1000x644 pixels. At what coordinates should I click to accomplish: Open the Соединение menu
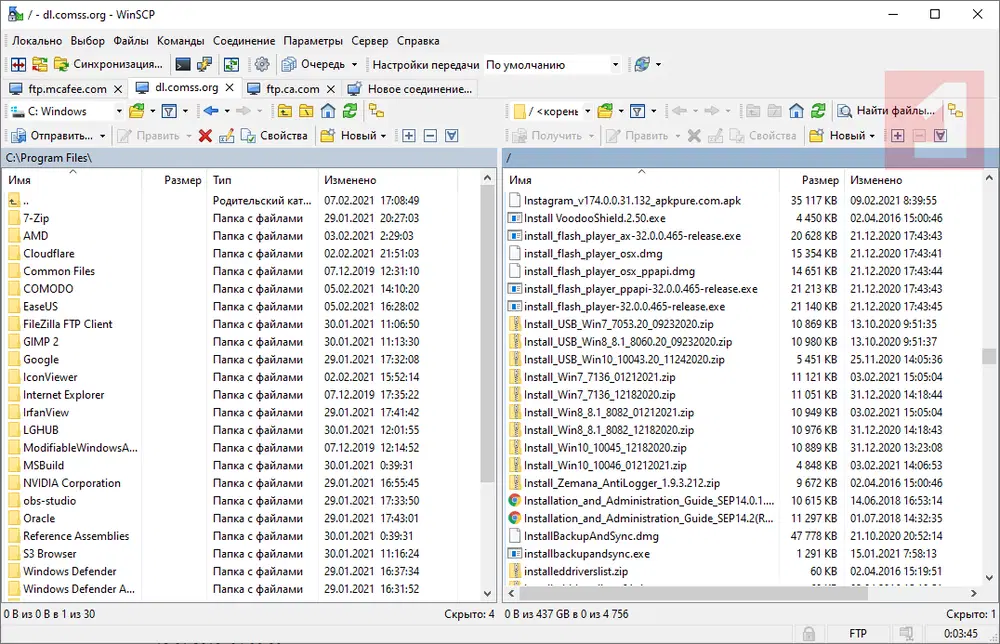click(x=244, y=41)
